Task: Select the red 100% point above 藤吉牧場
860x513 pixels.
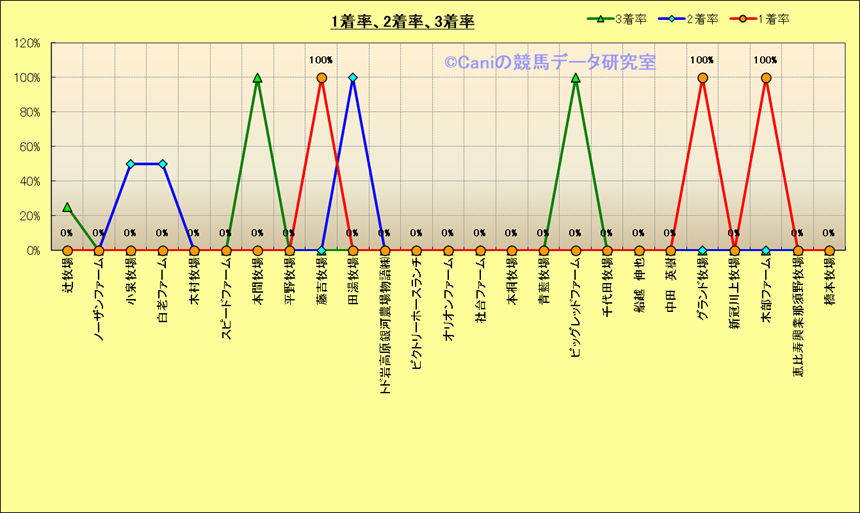Action: click(321, 78)
